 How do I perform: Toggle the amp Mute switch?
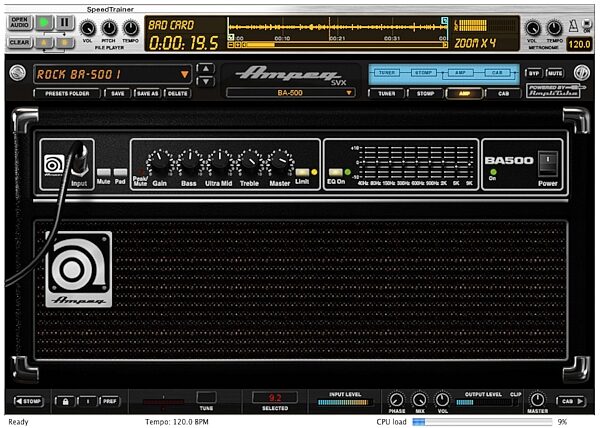[104, 173]
